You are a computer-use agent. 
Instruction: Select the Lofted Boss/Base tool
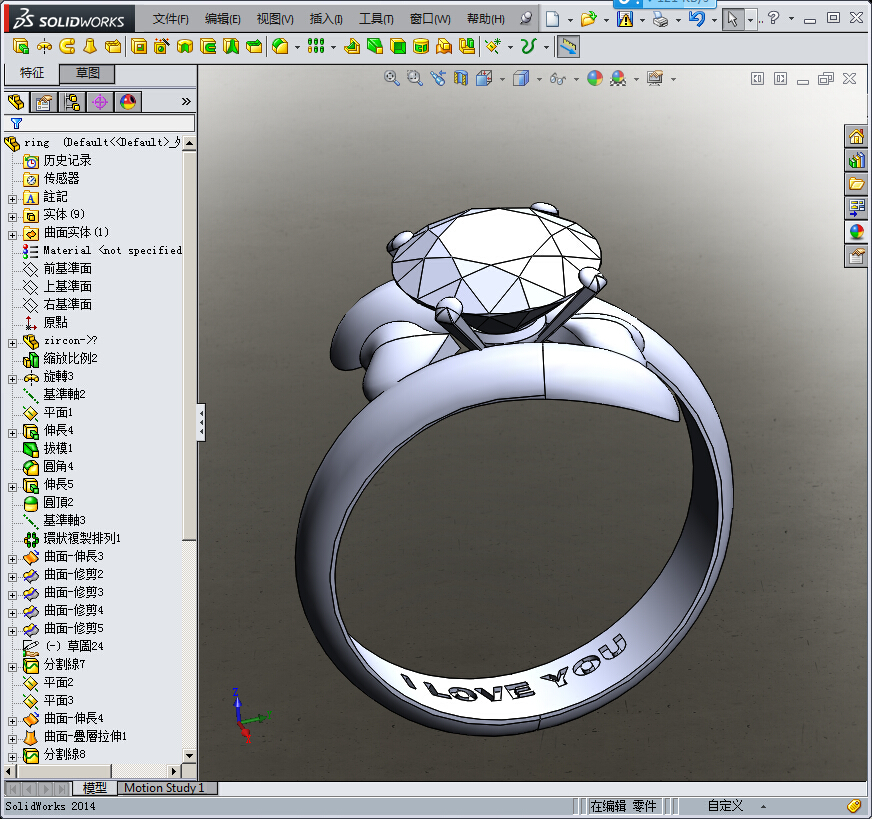coord(90,47)
